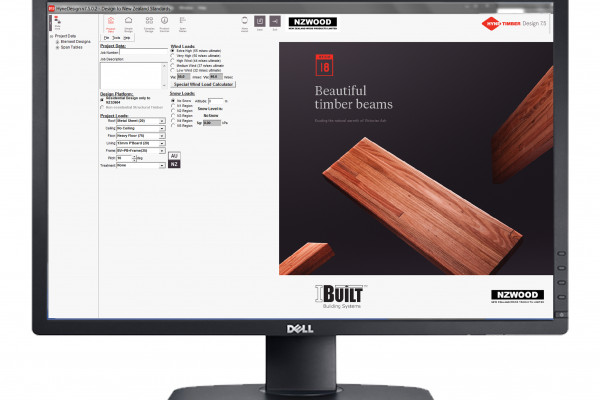Click the dark Save icon button
The width and height of the screenshot is (600, 400).
(260, 21)
